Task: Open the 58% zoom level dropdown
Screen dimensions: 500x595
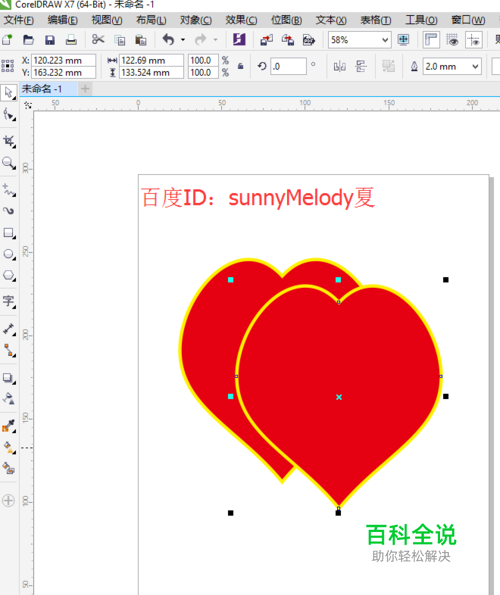Action: tap(385, 40)
